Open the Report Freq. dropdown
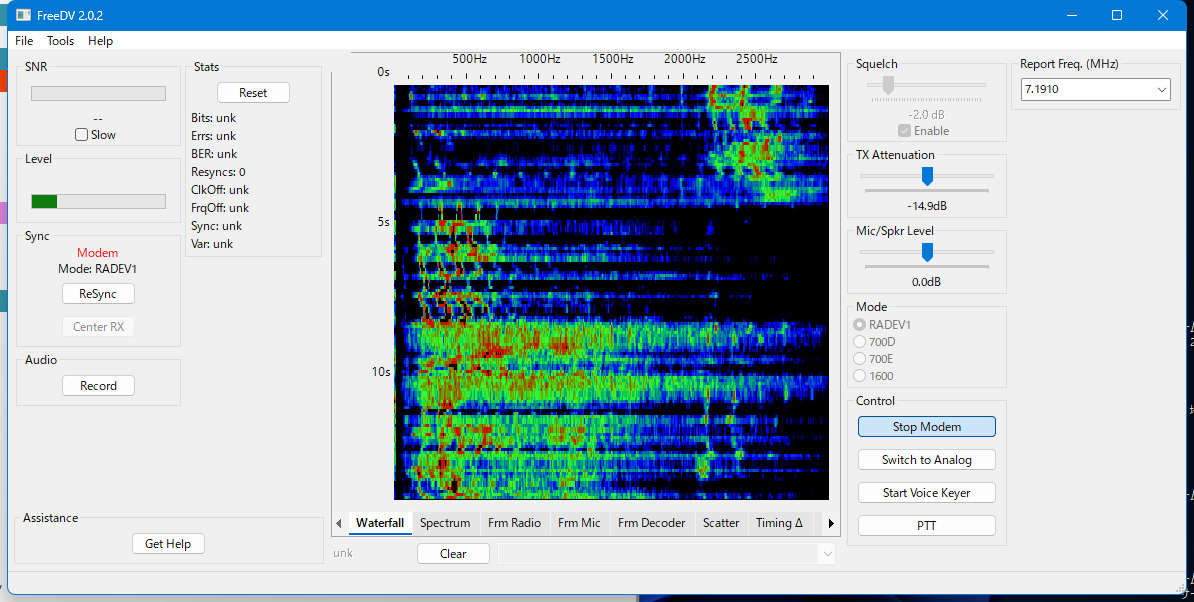 coord(1161,90)
